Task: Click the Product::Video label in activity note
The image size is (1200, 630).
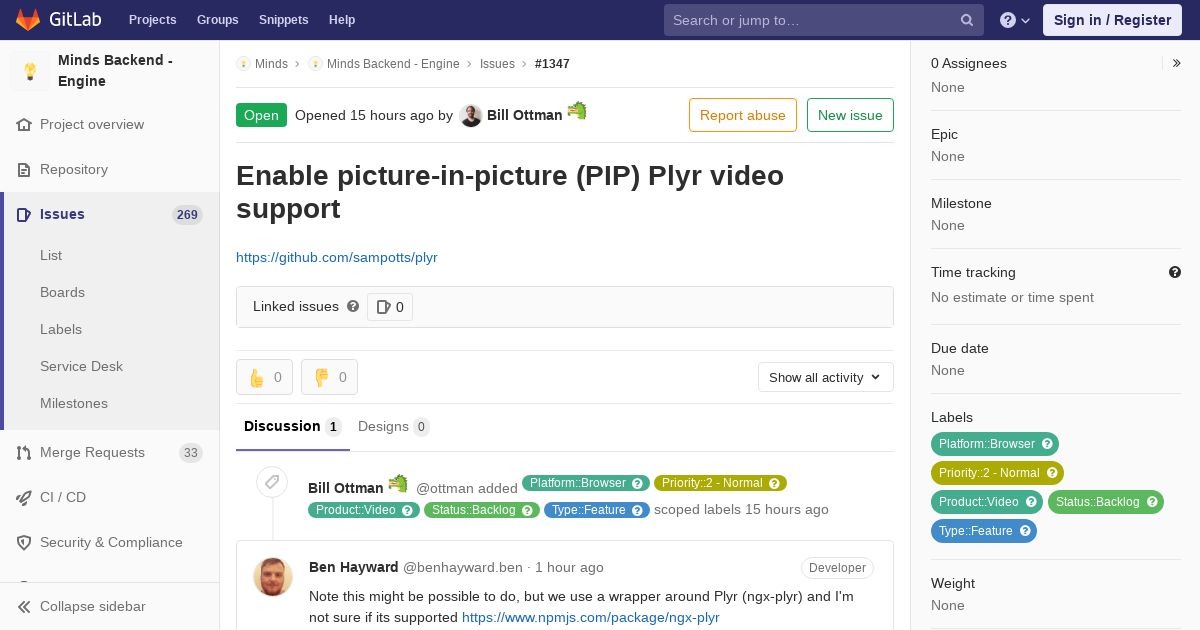Action: point(364,510)
